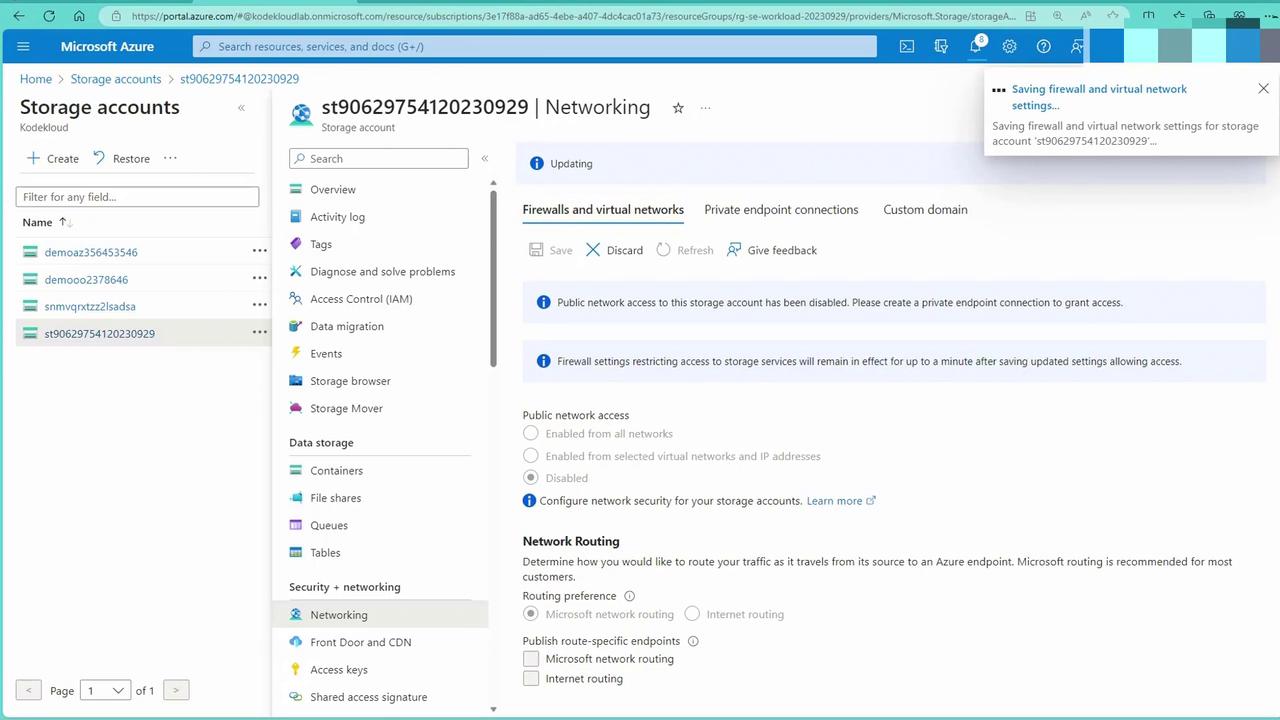Select Enabled from selected virtual networks radio
The image size is (1280, 720).
point(531,456)
